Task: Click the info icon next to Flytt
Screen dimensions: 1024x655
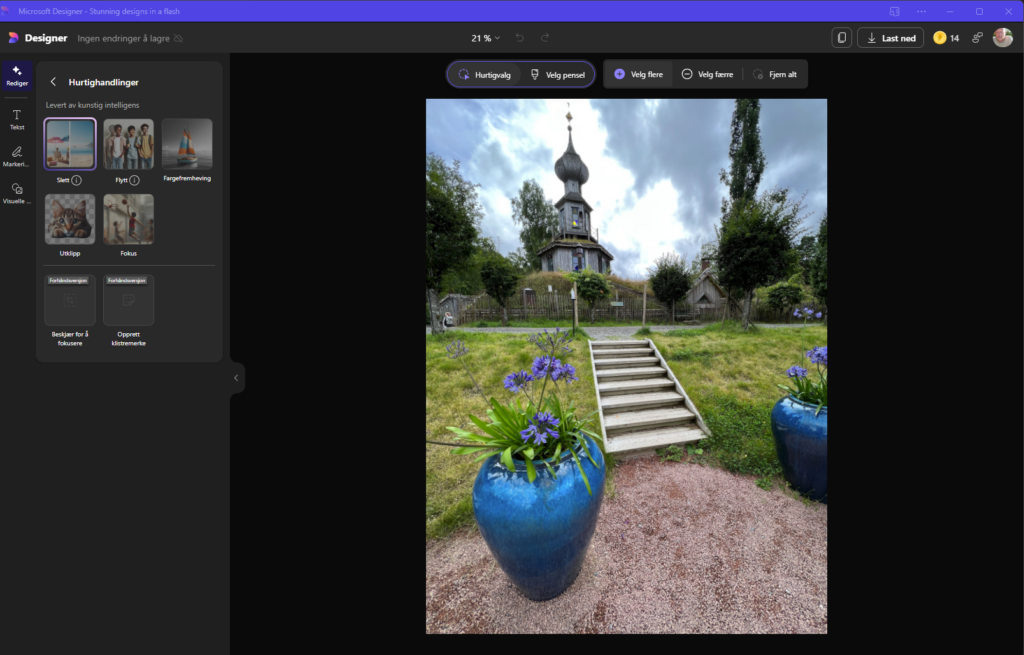Action: [134, 180]
